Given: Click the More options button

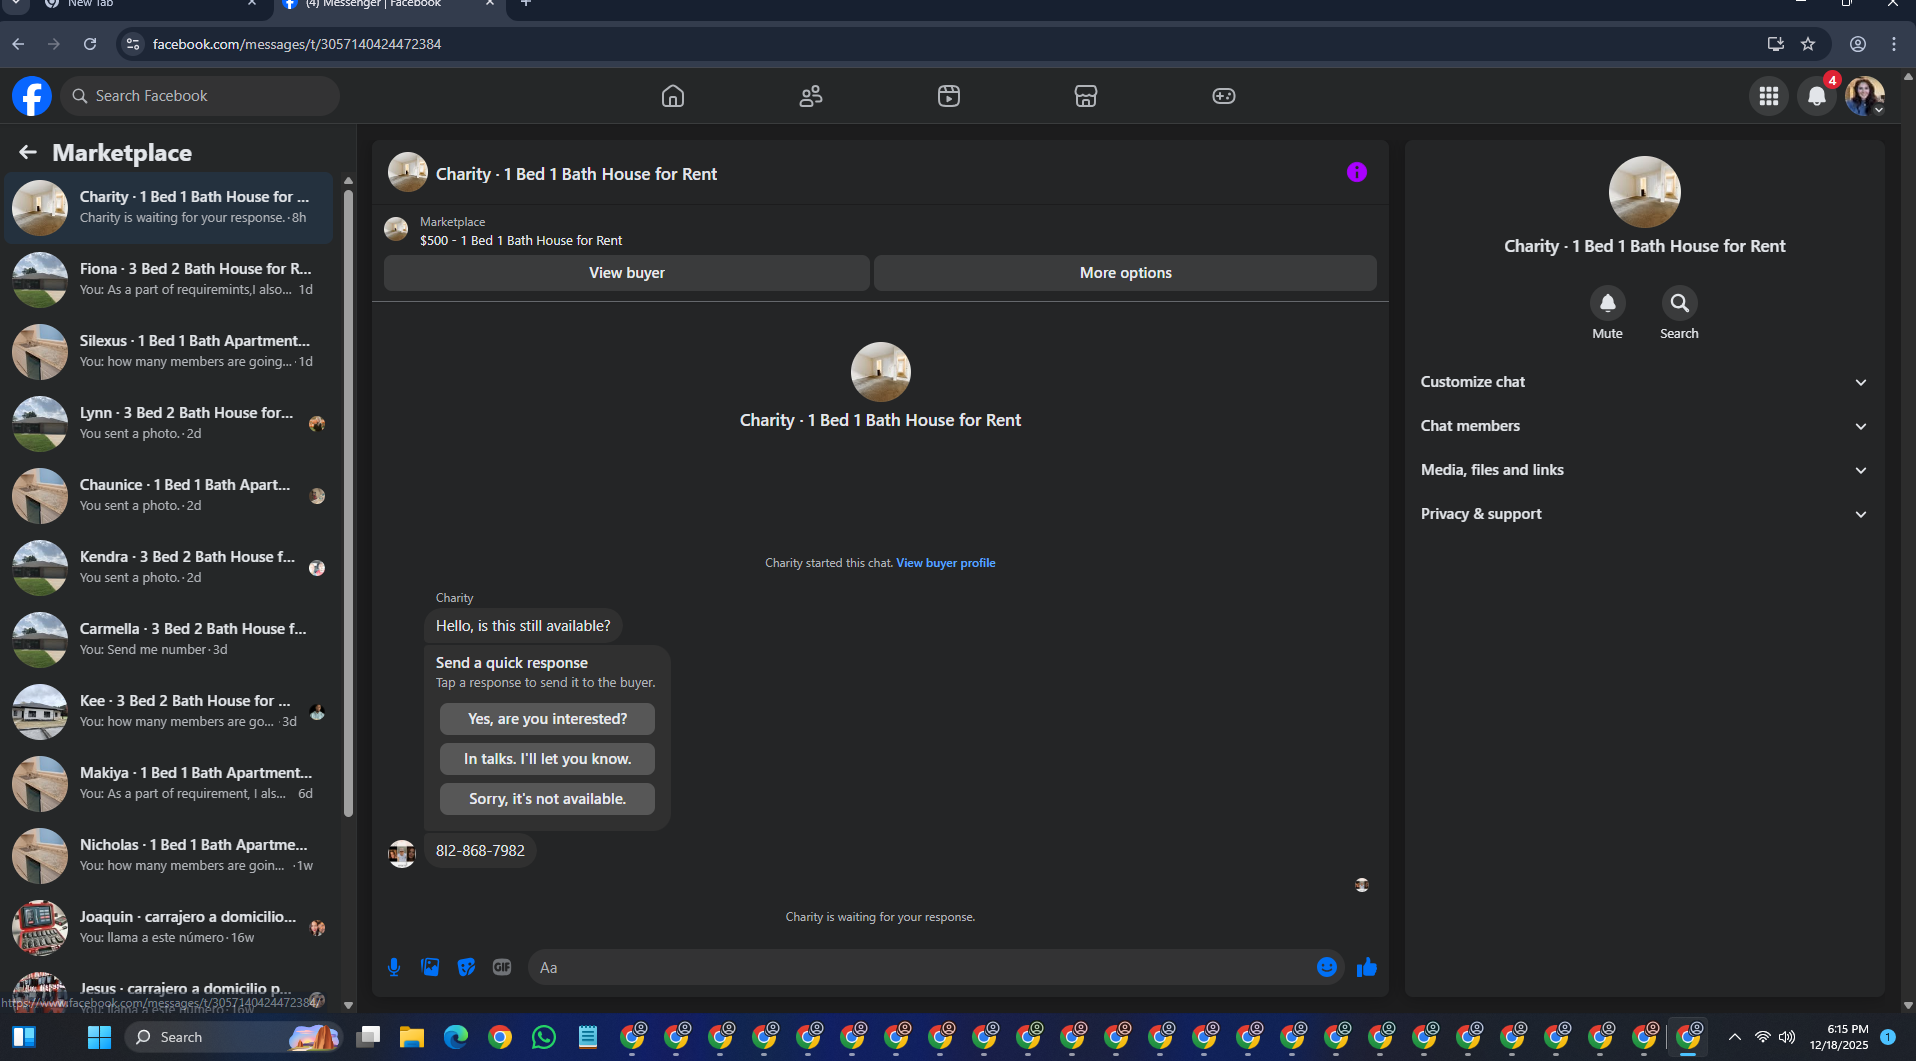Looking at the screenshot, I should click(1125, 273).
